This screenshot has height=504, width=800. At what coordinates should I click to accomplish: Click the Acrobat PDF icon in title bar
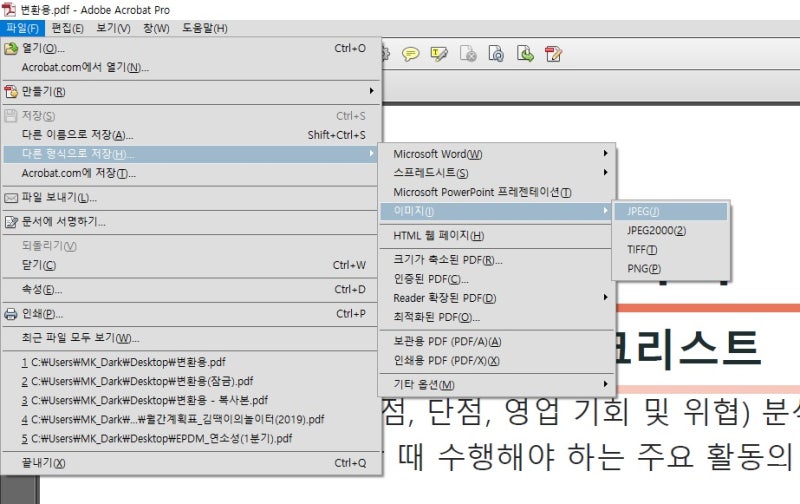9,9
